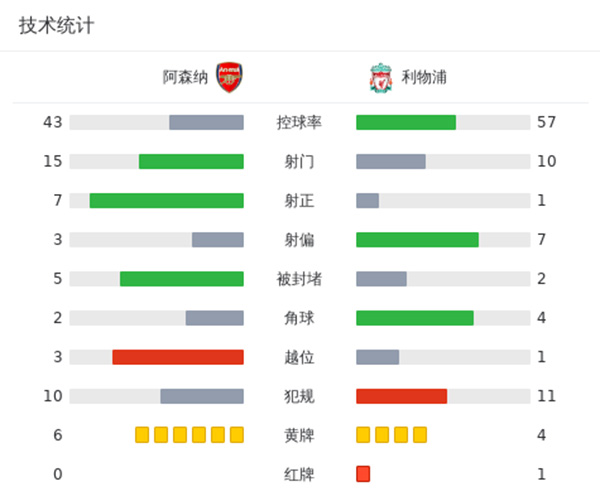Screen dimensions: 600x496
Task: Click the Liverpool club crest
Action: point(380,77)
